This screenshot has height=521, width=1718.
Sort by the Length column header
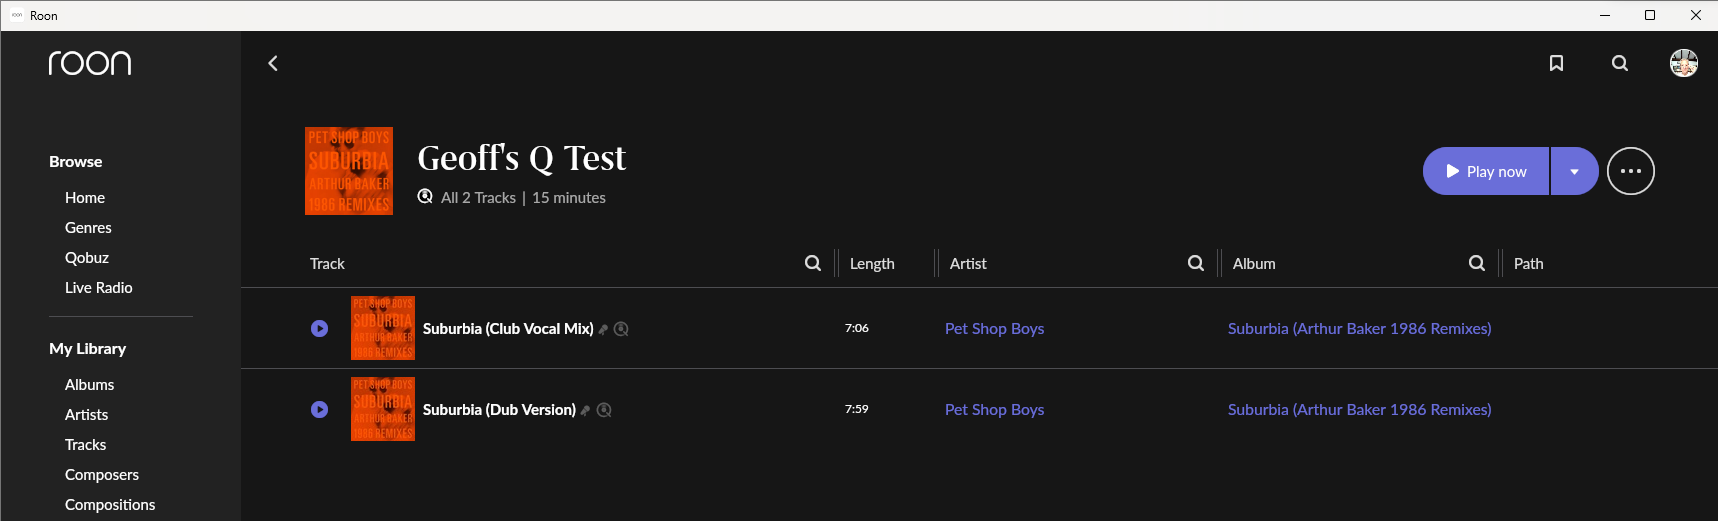[x=872, y=264]
